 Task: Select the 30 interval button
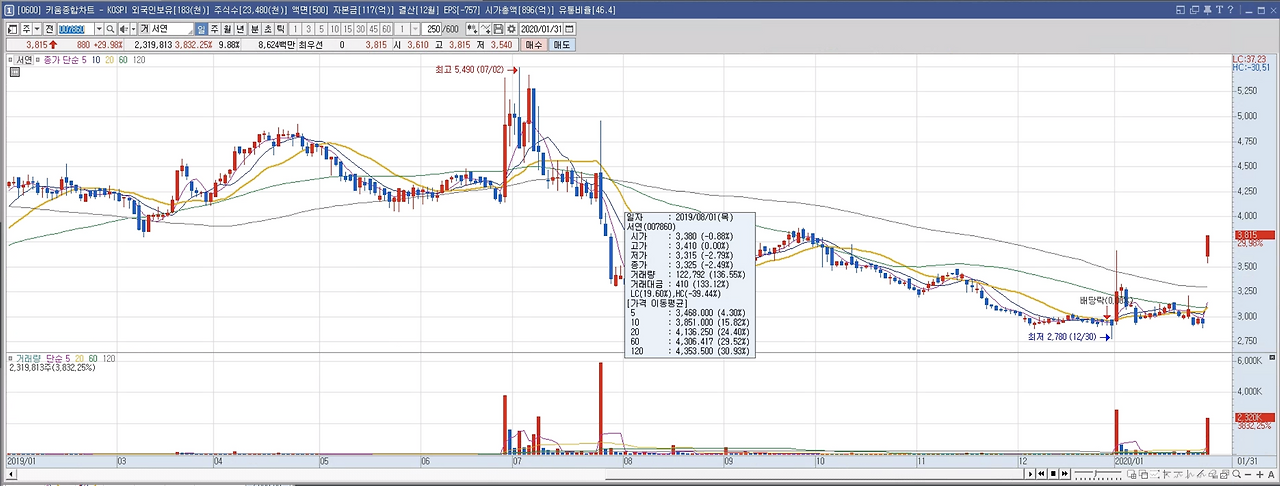(360, 29)
